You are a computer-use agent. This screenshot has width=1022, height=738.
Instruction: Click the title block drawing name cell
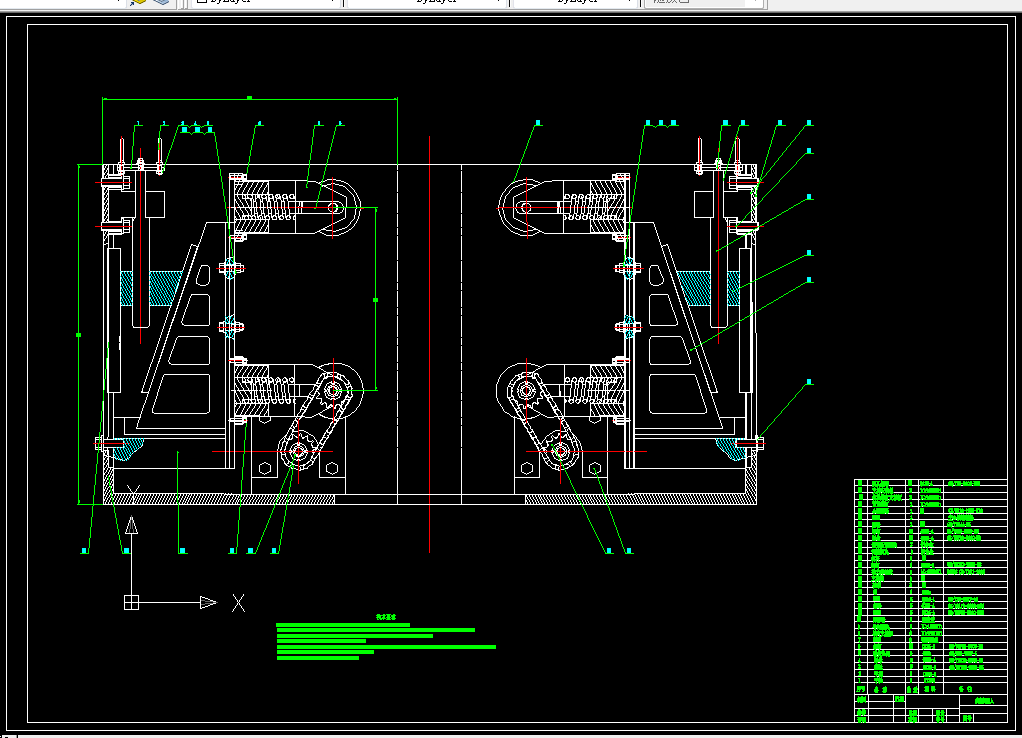click(984, 703)
